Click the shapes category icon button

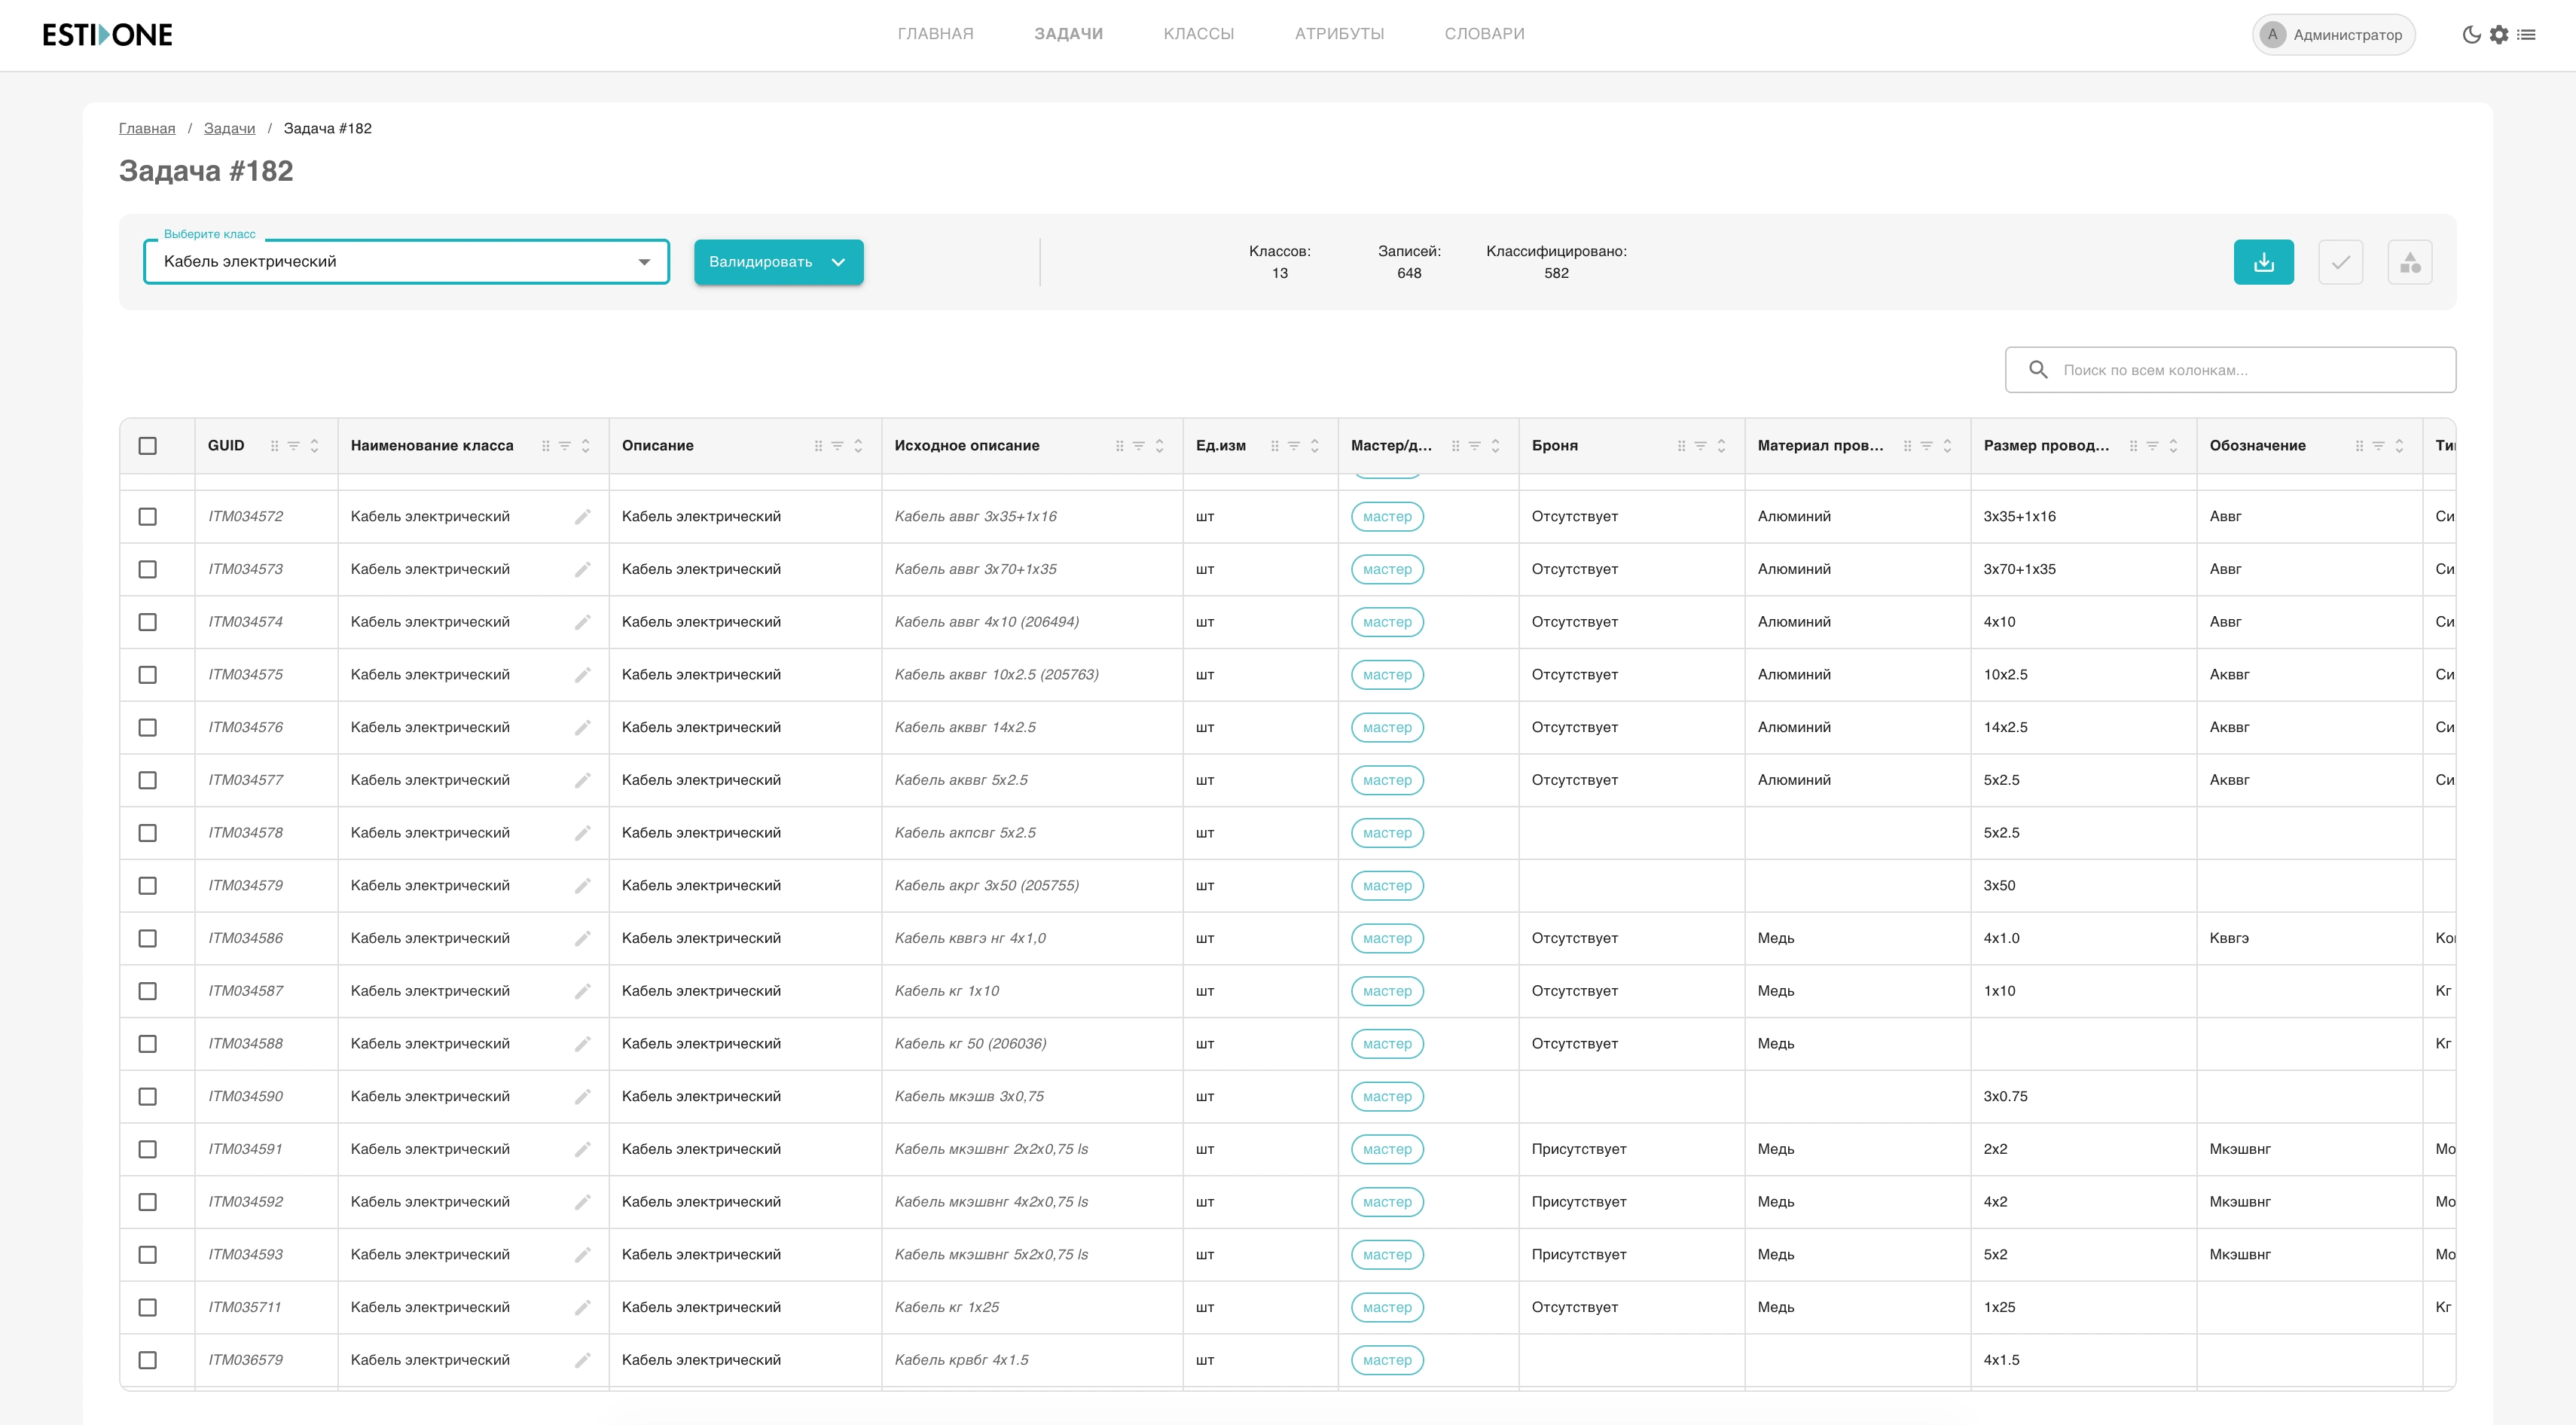click(2410, 262)
